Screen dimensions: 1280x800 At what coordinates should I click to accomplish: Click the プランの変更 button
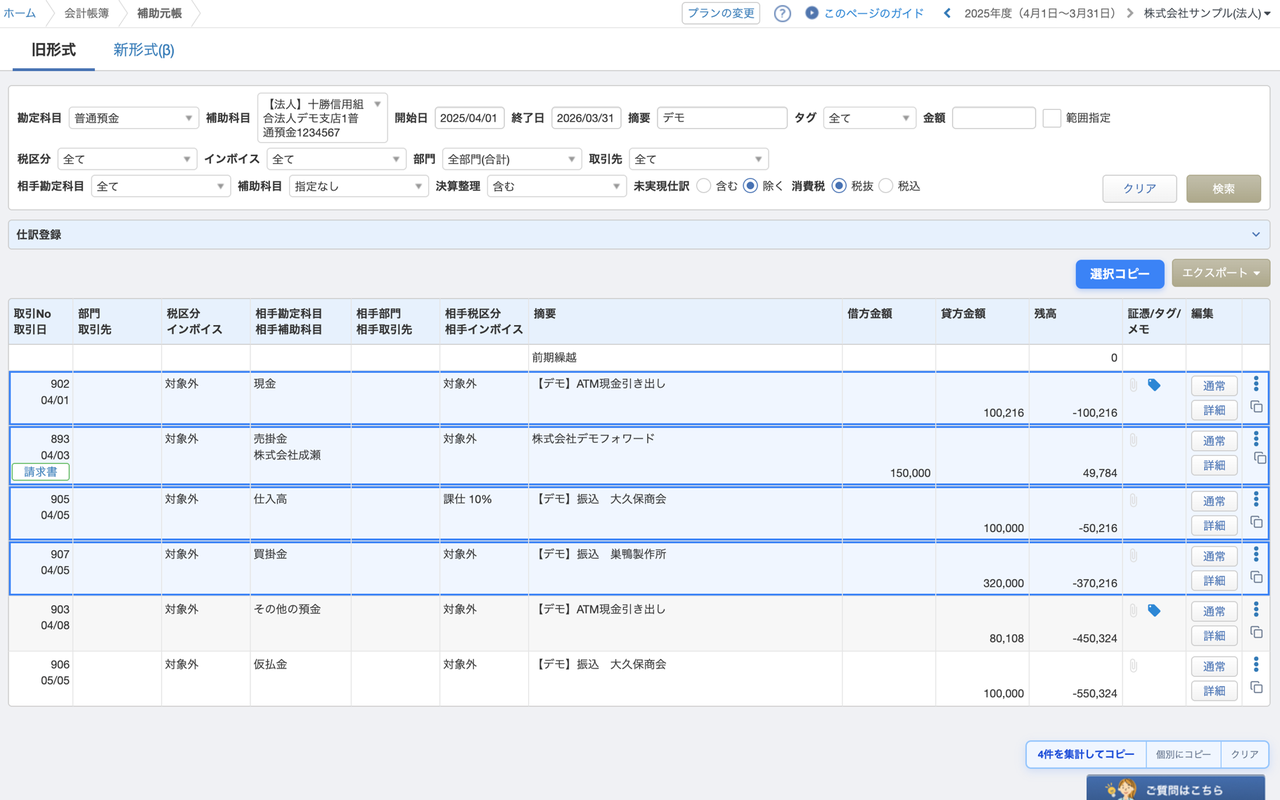[x=721, y=14]
